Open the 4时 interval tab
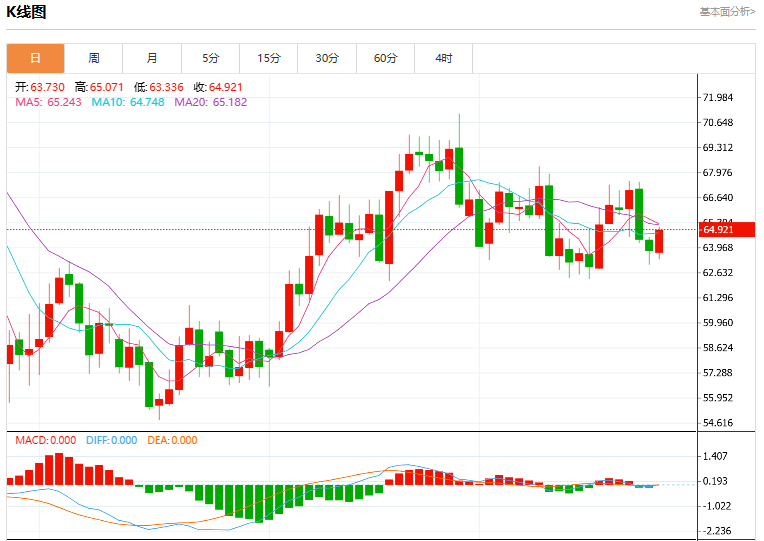Image resolution: width=764 pixels, height=541 pixels. point(443,58)
